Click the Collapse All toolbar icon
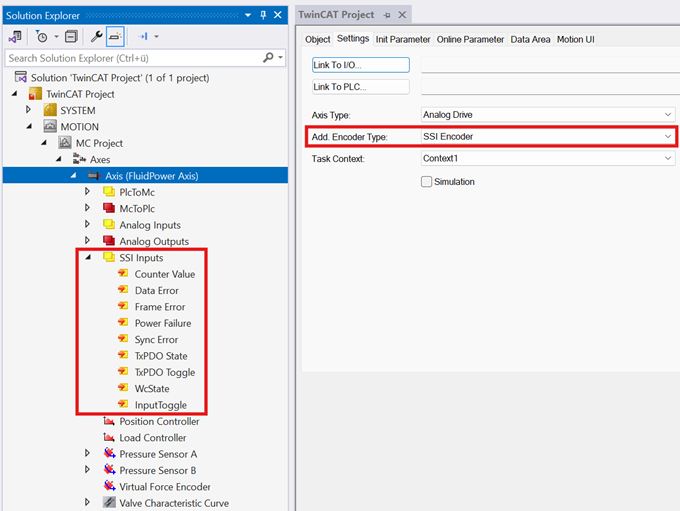 point(71,37)
